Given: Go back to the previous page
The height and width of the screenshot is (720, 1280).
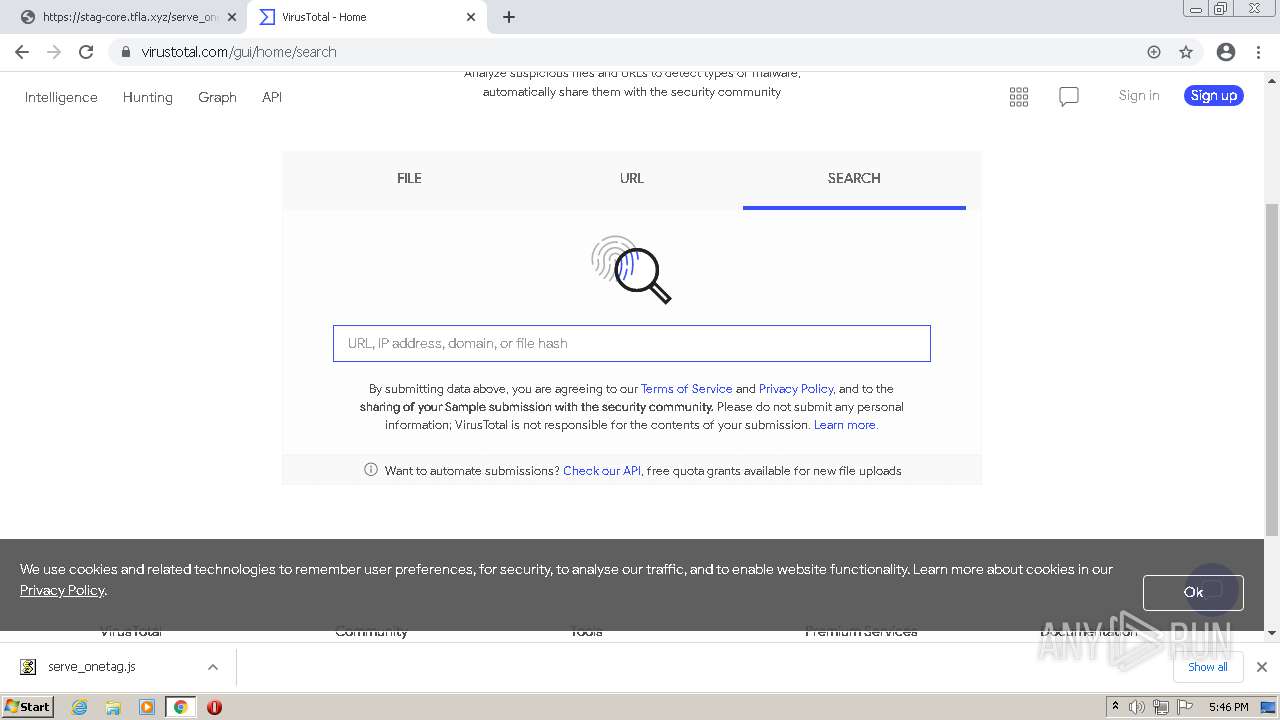Looking at the screenshot, I should coord(22,52).
